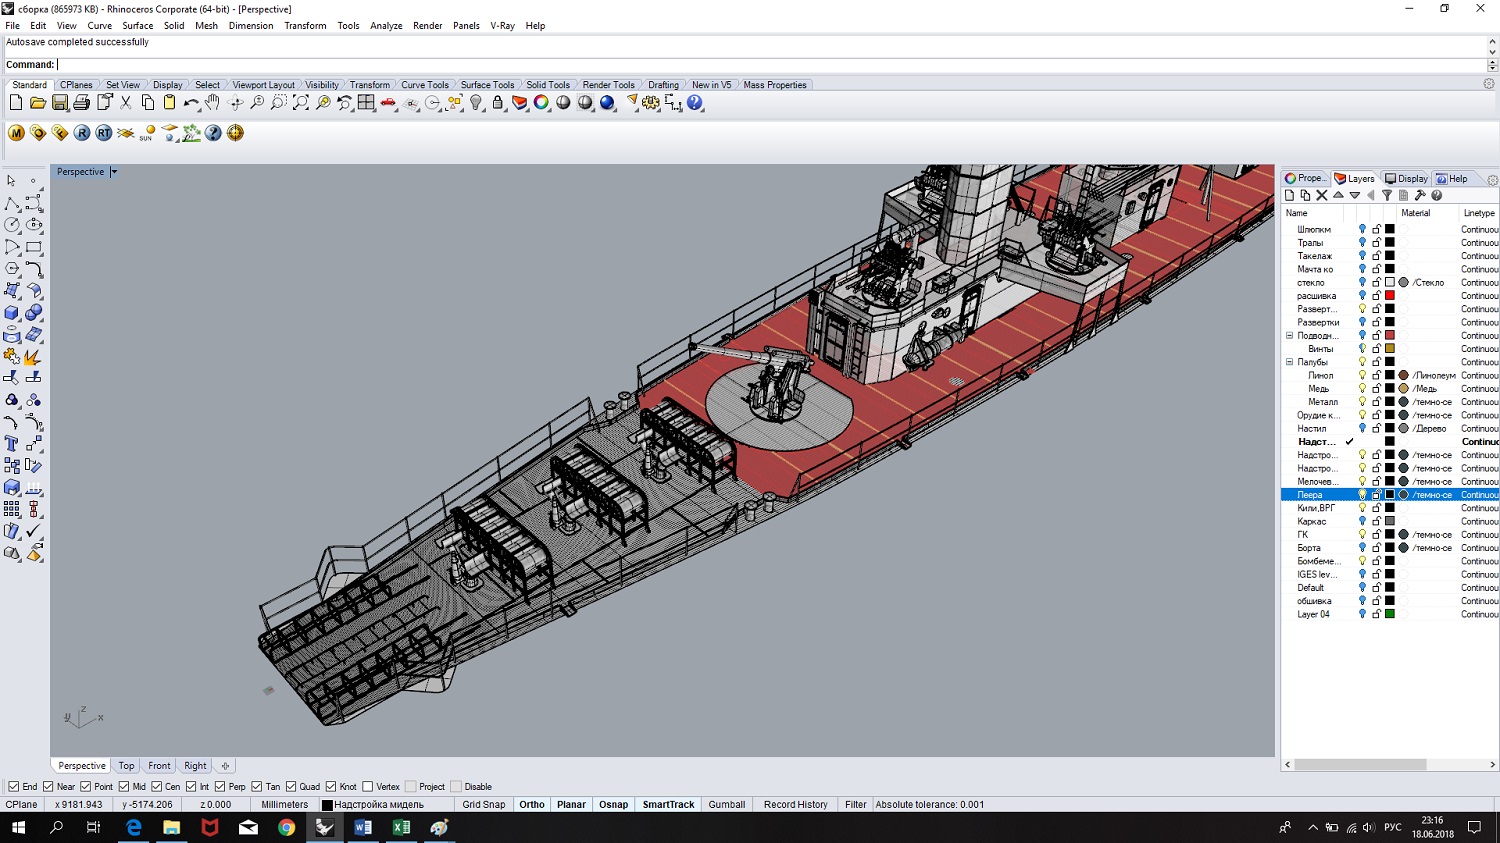Toggle the Quad osnap checkbox
Screen dimensions: 1500x843
[x=291, y=787]
